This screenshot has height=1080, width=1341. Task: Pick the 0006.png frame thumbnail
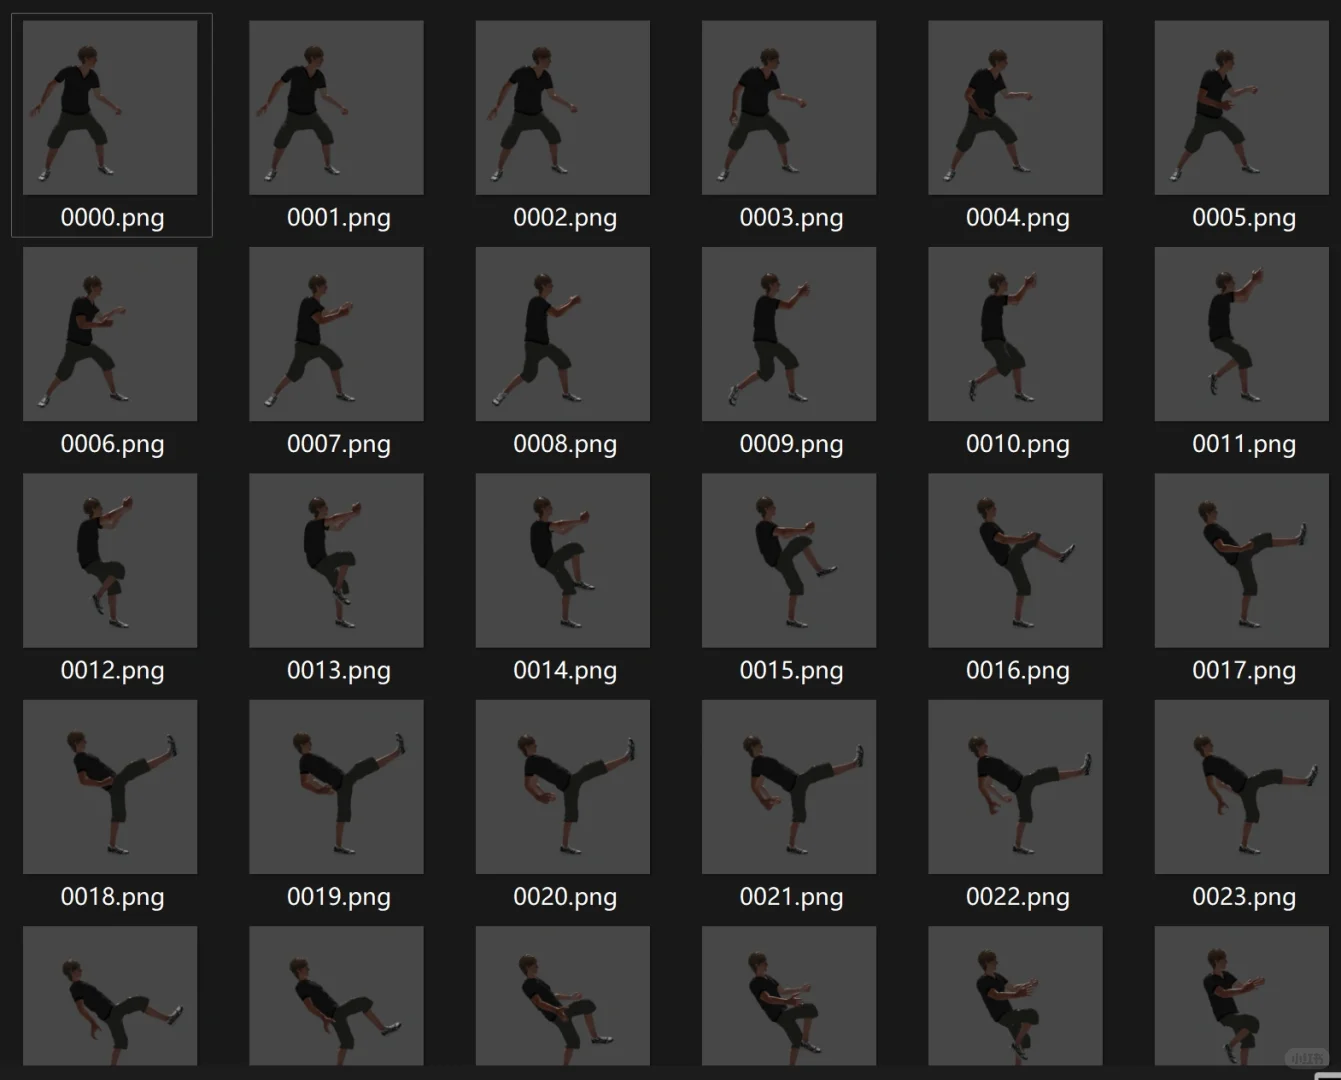coord(110,334)
